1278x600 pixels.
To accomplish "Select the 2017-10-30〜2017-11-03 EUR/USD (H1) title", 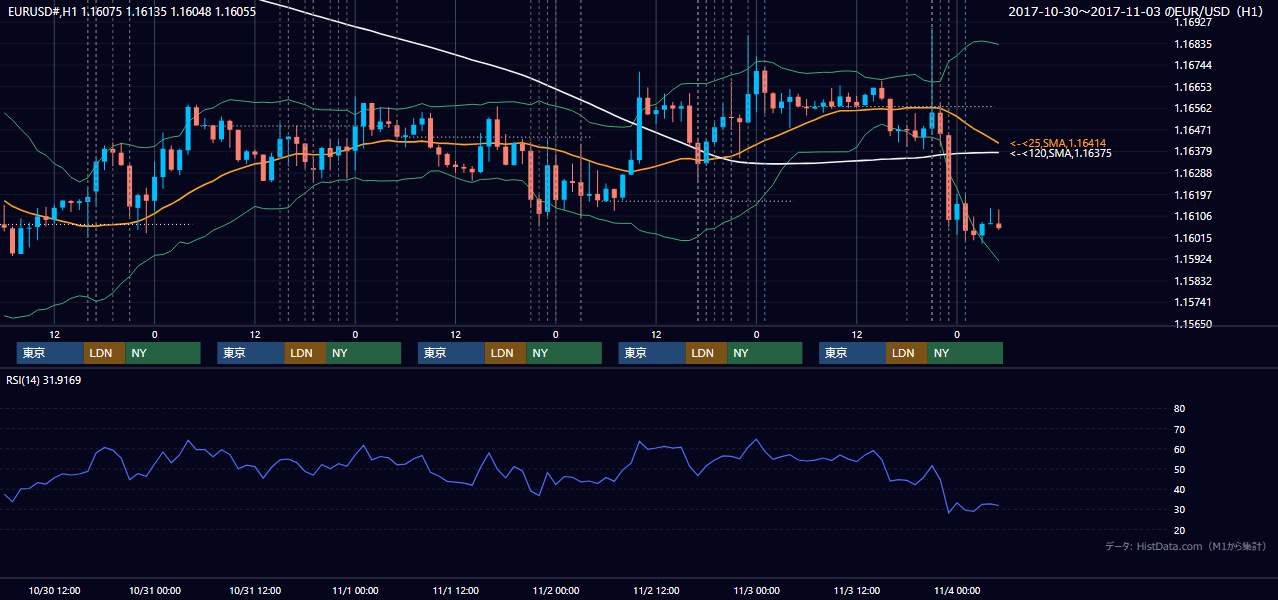I will 1137,11.
